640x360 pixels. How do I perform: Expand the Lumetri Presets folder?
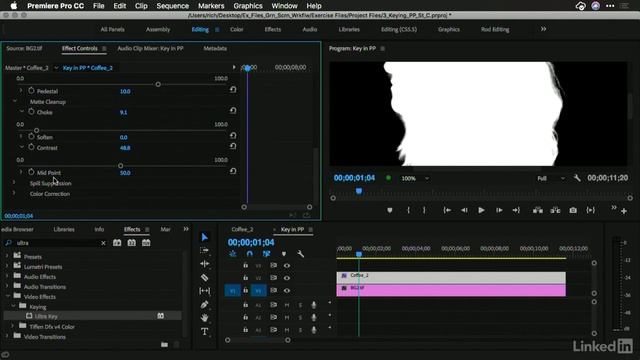coord(7,266)
